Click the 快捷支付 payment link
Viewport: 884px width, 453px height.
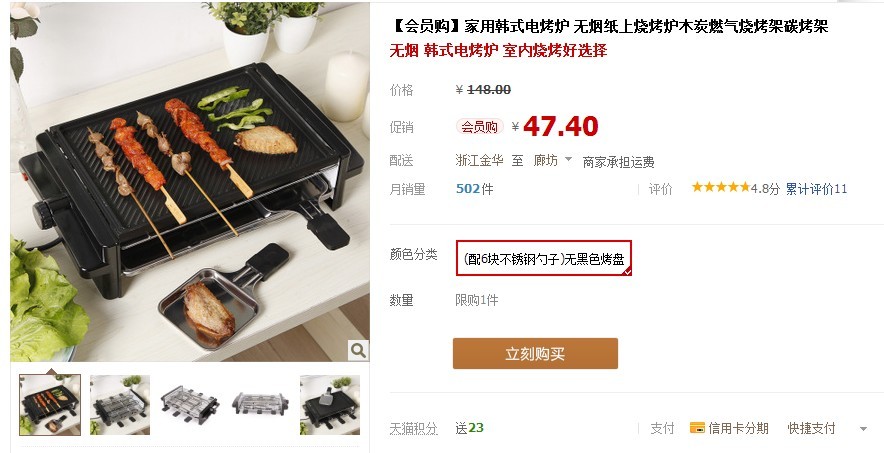[x=811, y=428]
